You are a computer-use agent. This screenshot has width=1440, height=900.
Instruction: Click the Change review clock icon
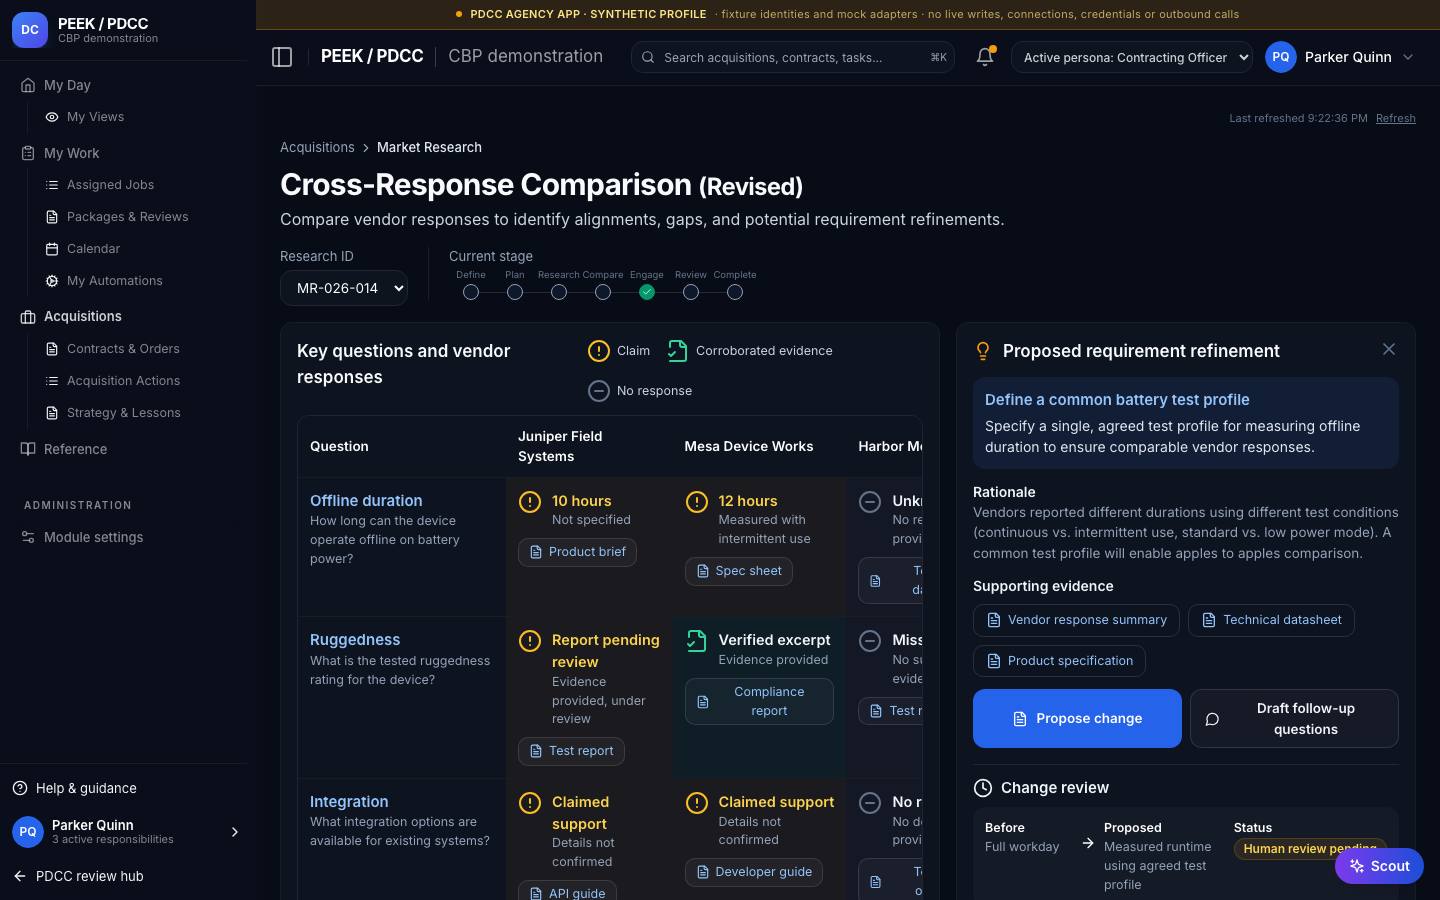pyautogui.click(x=983, y=788)
